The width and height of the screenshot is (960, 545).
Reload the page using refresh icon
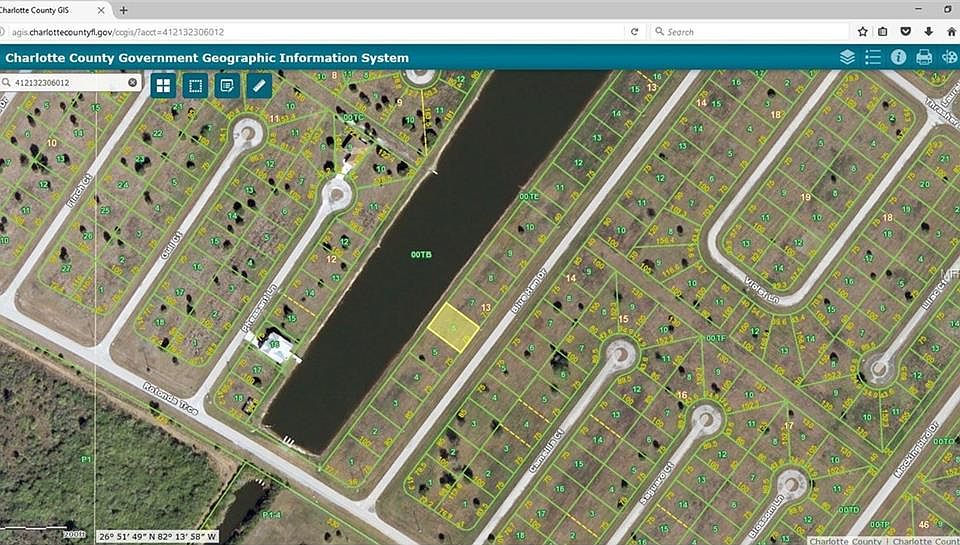tap(634, 32)
